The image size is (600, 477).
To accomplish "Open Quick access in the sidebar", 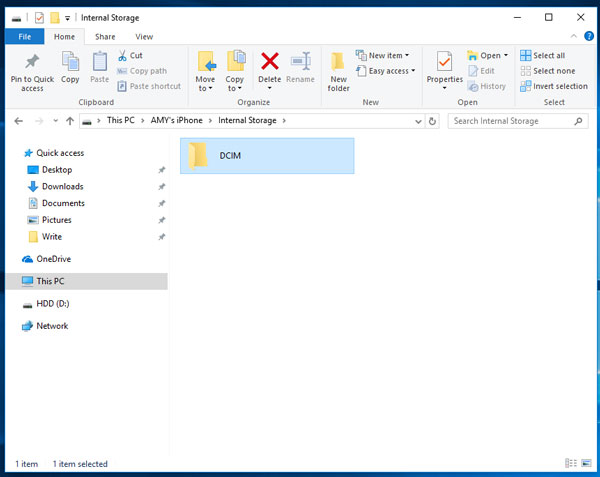I will point(54,153).
